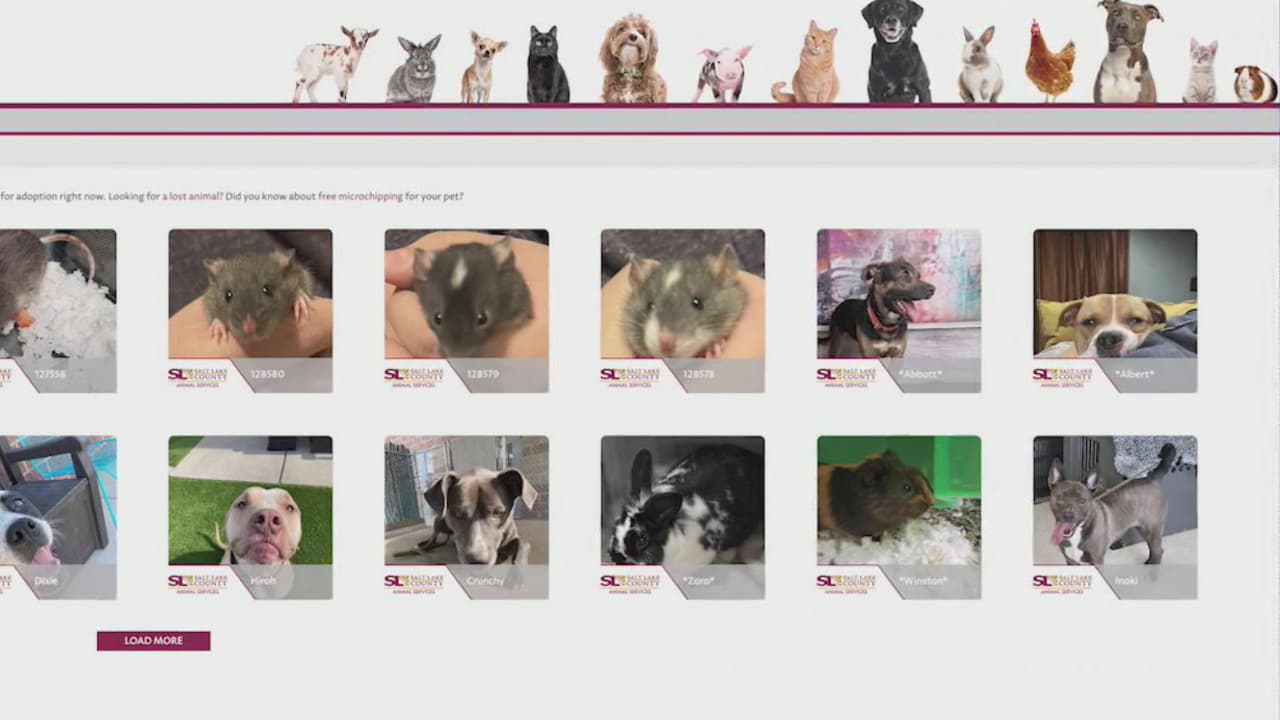Viewport: 1280px width, 720px height.
Task: View Crunchy the dog's photo
Action: 466,498
